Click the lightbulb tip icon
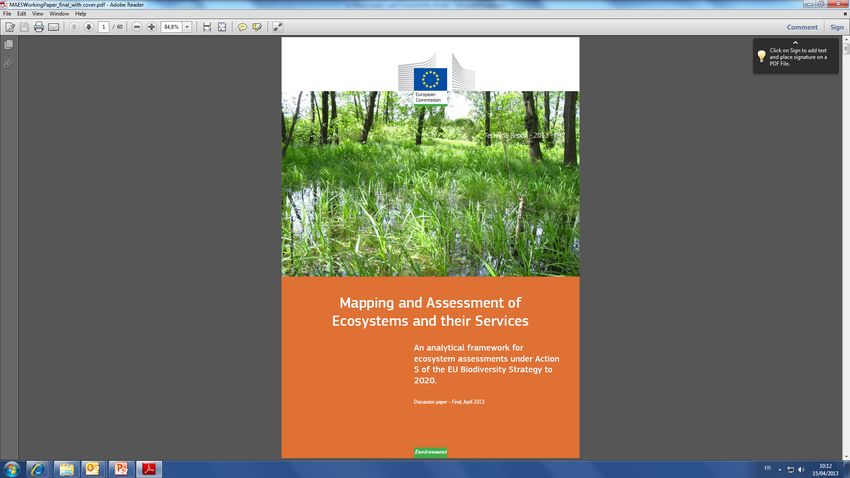This screenshot has height=478, width=850. pyautogui.click(x=761, y=56)
